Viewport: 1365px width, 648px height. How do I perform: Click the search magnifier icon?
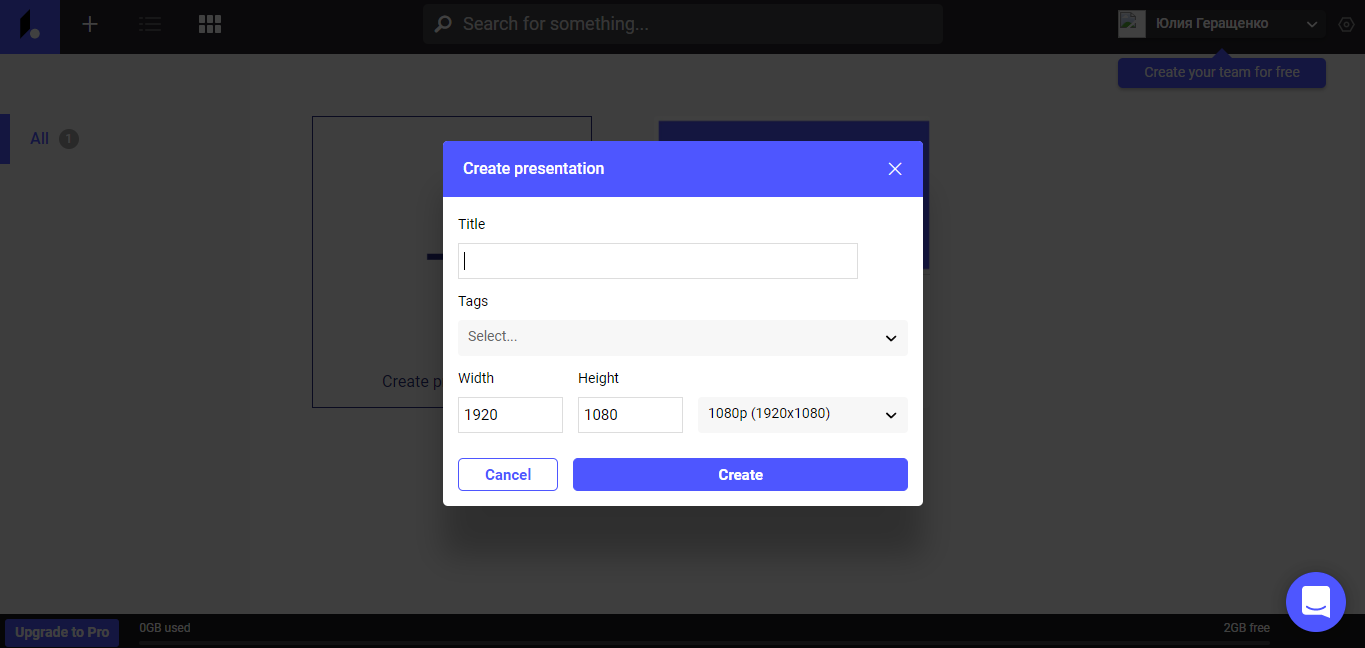(x=442, y=24)
